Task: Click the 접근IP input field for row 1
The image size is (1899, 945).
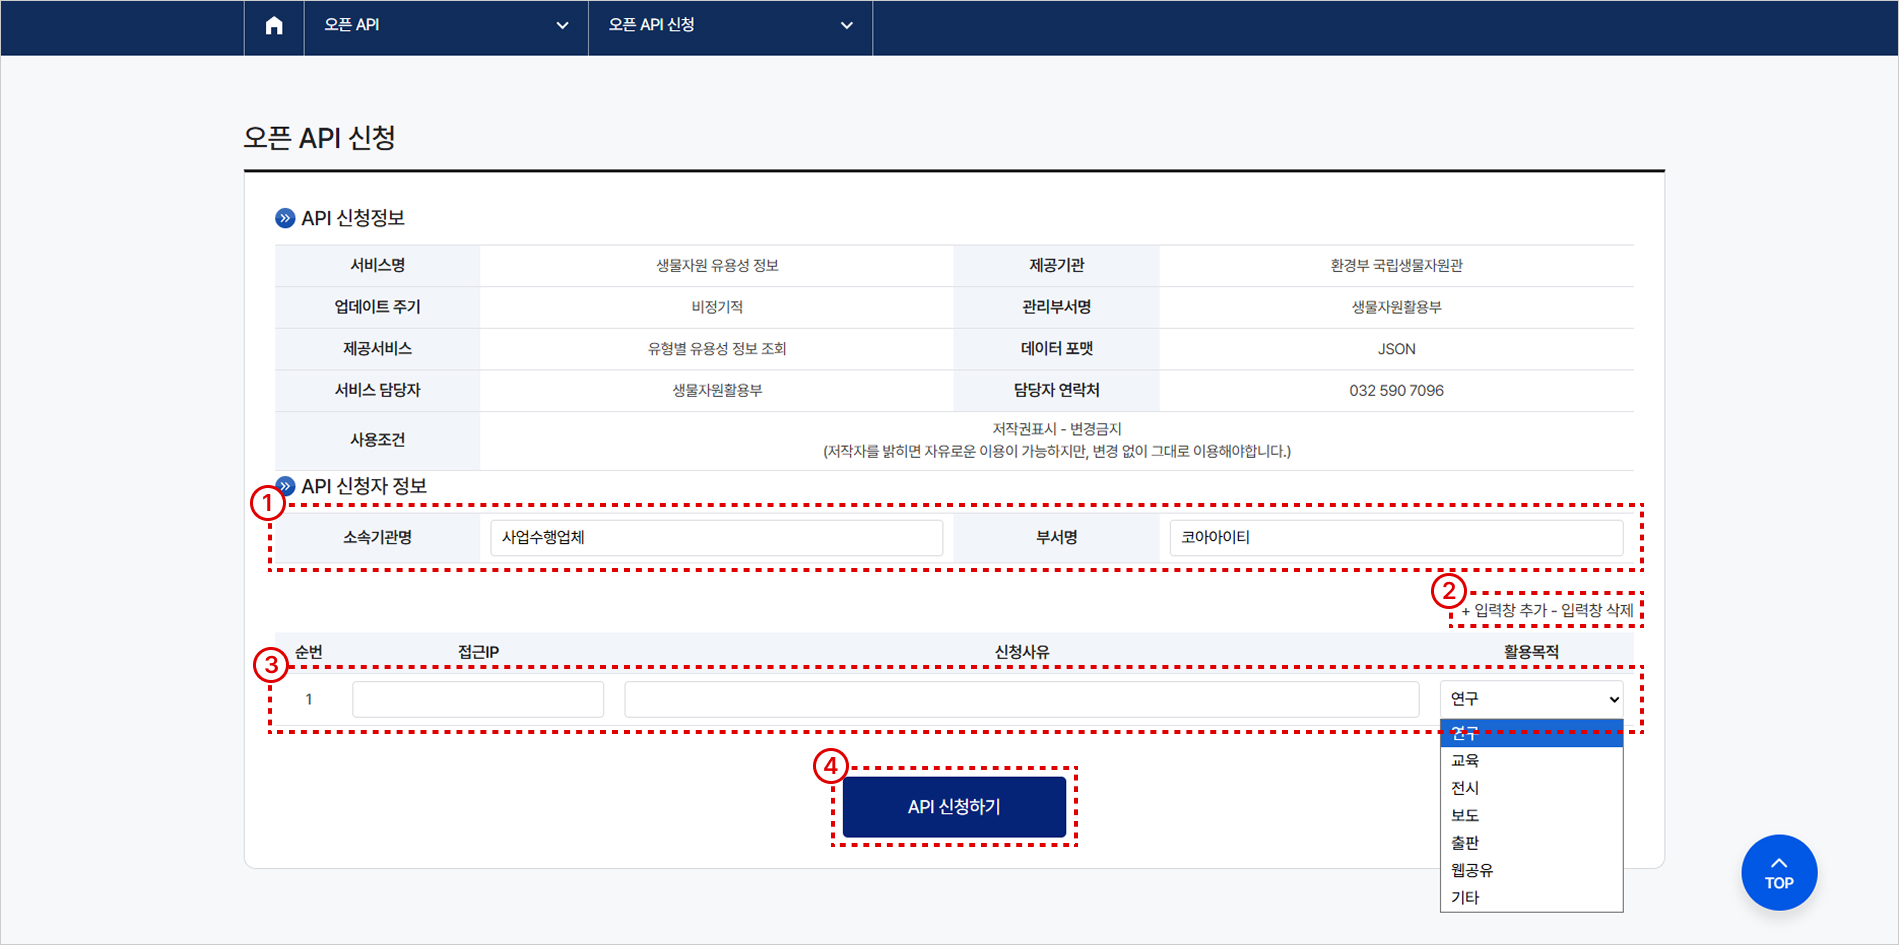Action: pyautogui.click(x=477, y=698)
